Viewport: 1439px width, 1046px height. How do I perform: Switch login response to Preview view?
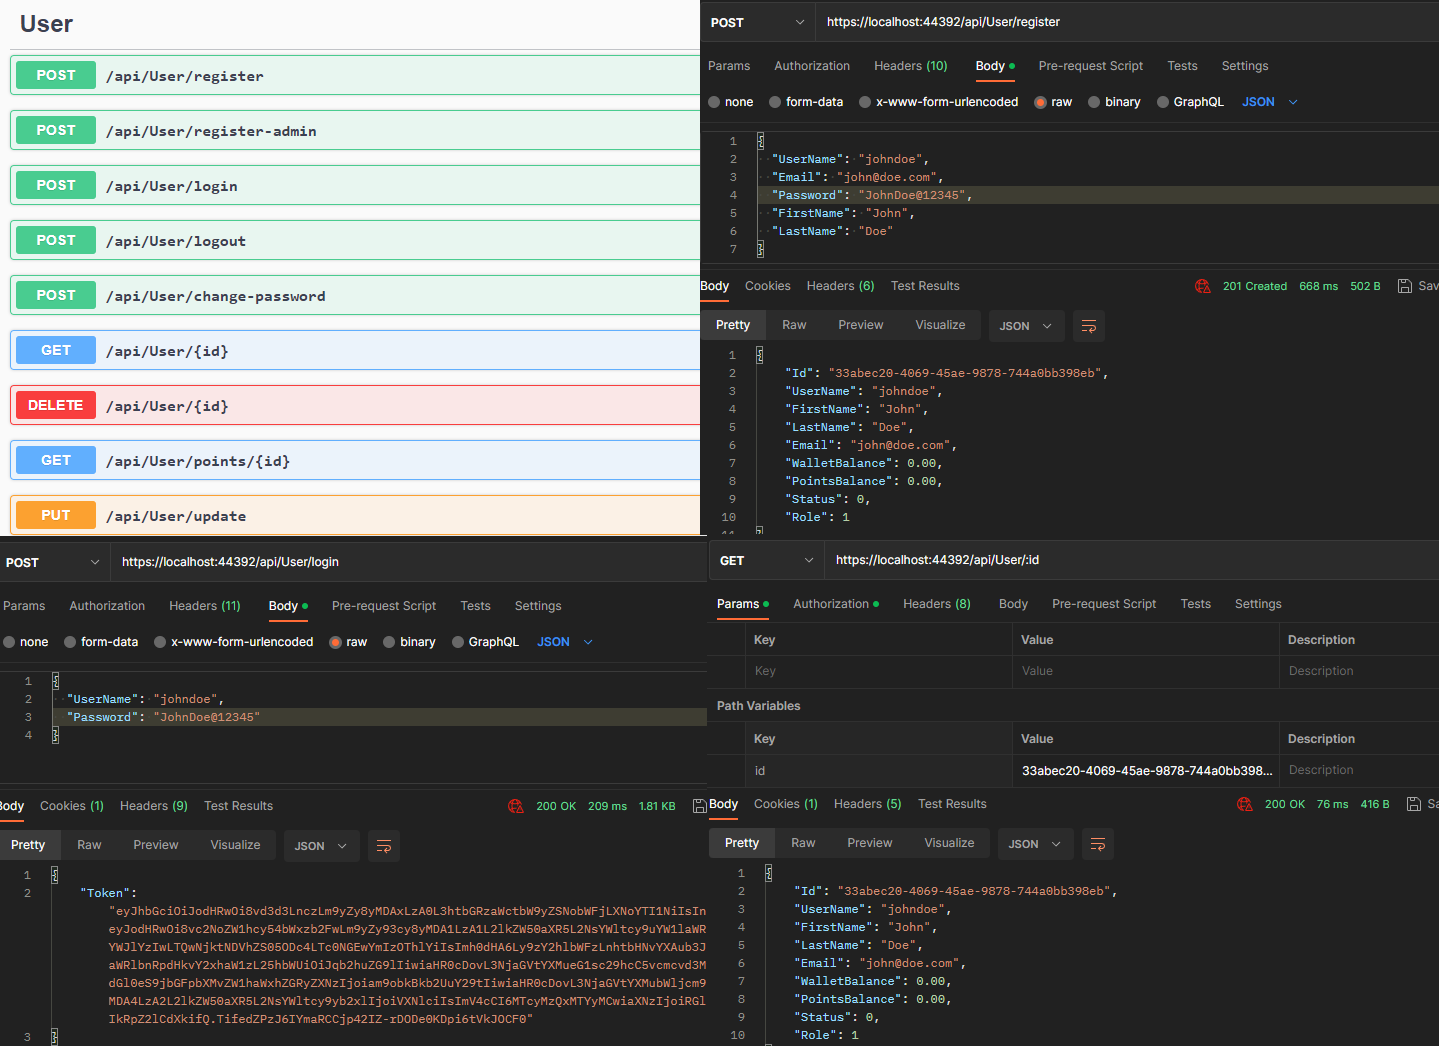(x=156, y=845)
